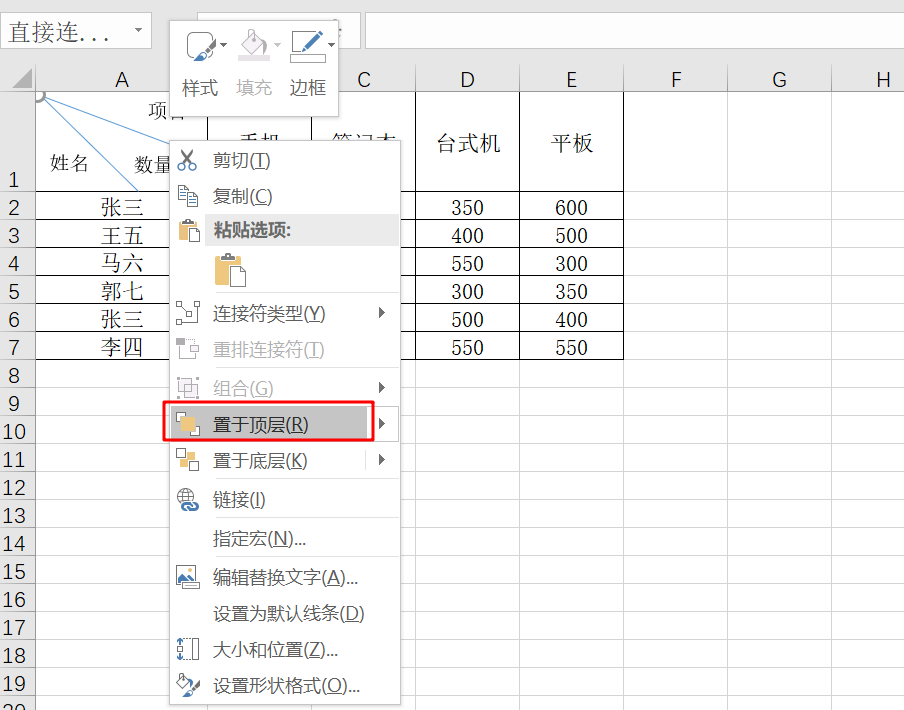Screen dimensions: 904x710
Task: Click the fill color swatch under the bucket
Action: 253,56
